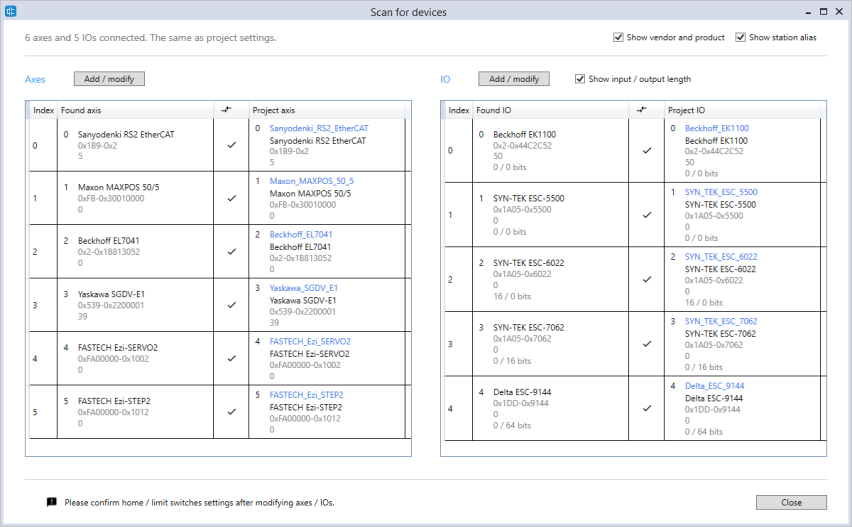Screen dimensions: 852x527
Task: Open the Sanyodenki_RS2_EtherCAT project axis link
Action: coord(319,128)
